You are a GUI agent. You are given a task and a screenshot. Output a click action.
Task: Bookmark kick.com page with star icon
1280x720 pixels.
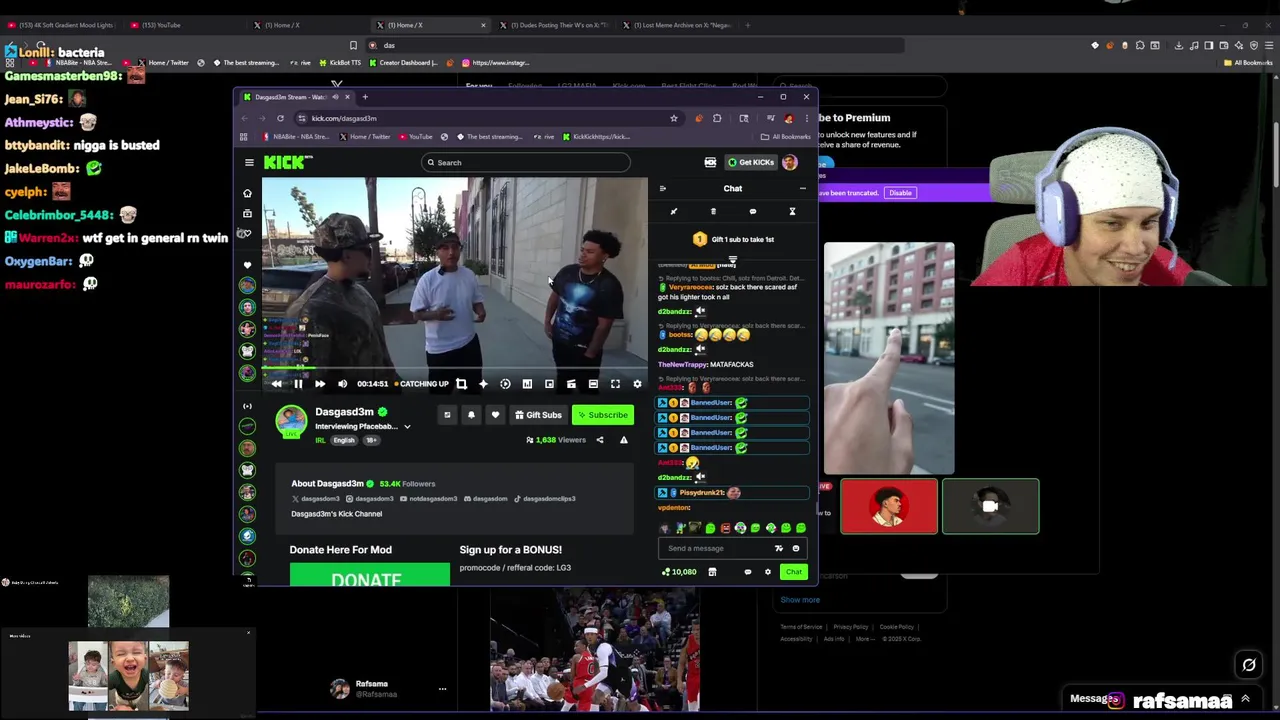pos(673,118)
